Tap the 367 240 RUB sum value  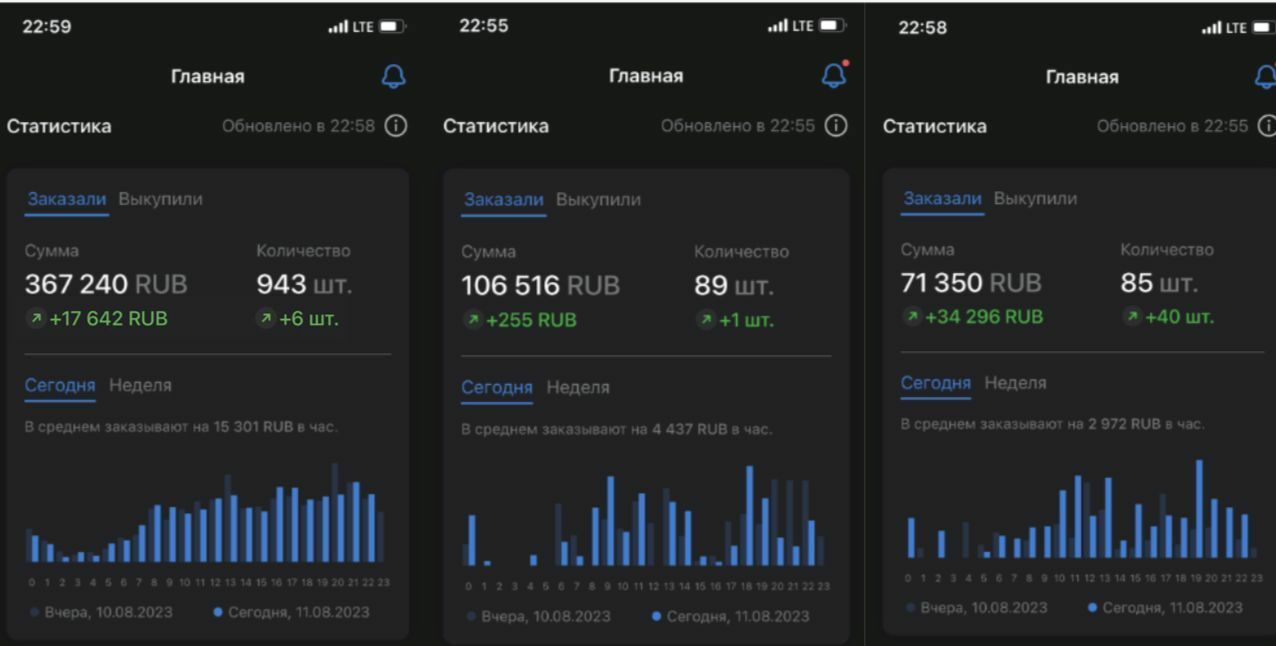point(106,285)
